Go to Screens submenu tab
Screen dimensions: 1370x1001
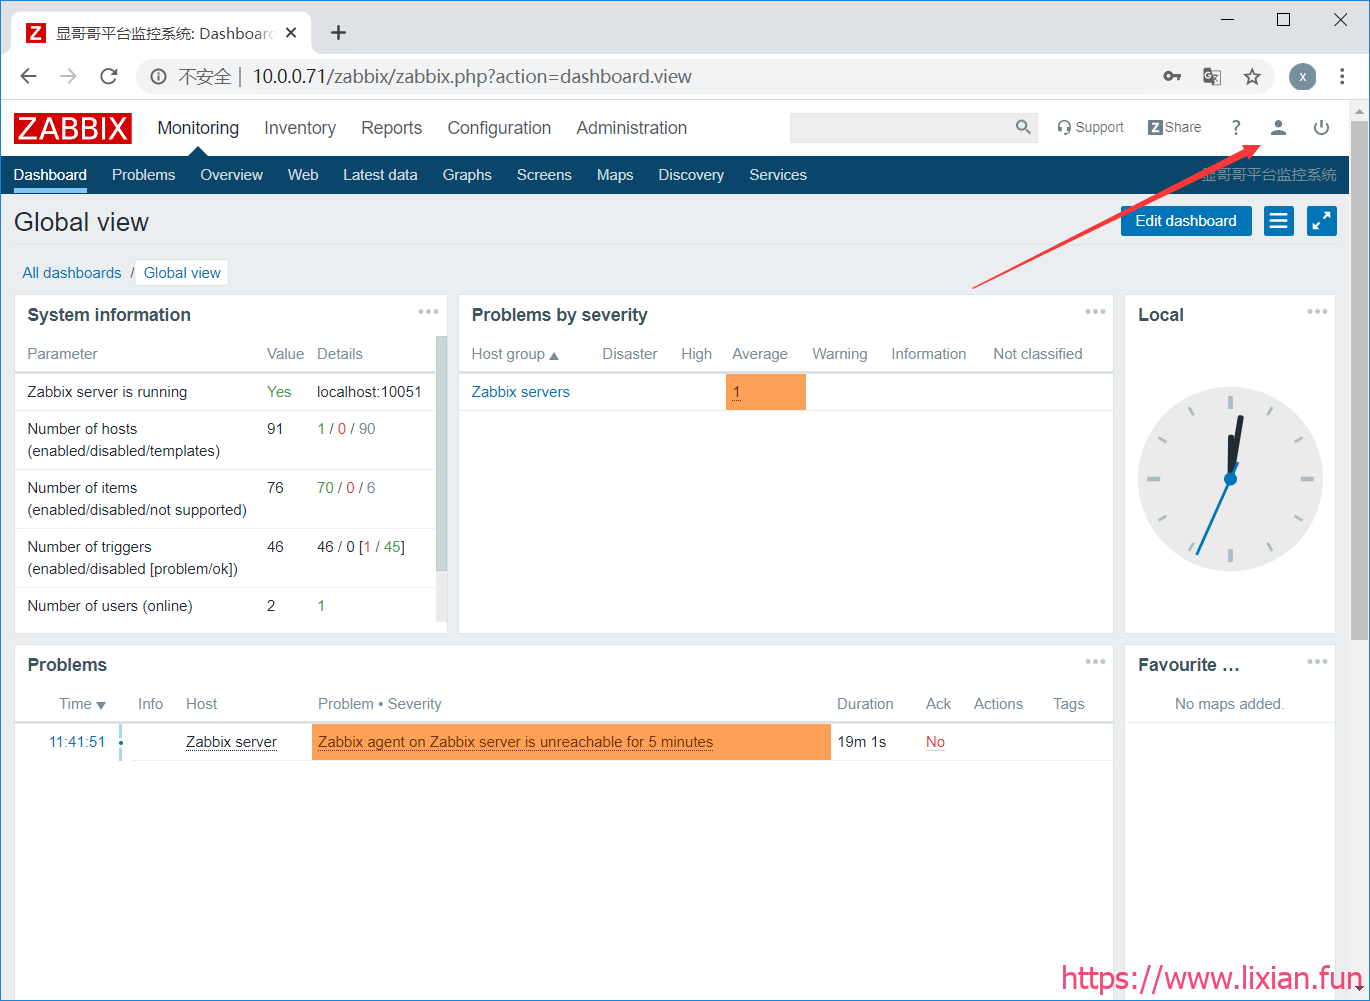pyautogui.click(x=544, y=175)
